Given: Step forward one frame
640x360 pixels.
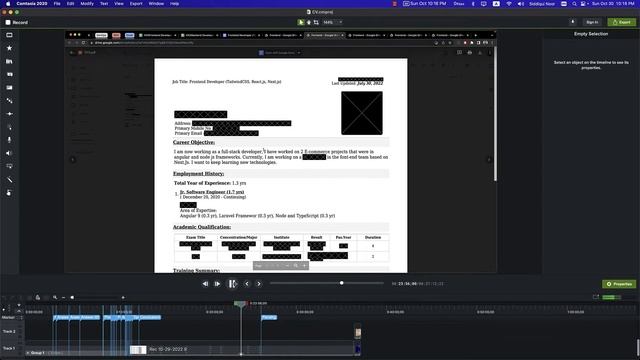Looking at the screenshot, I should pos(217,284).
